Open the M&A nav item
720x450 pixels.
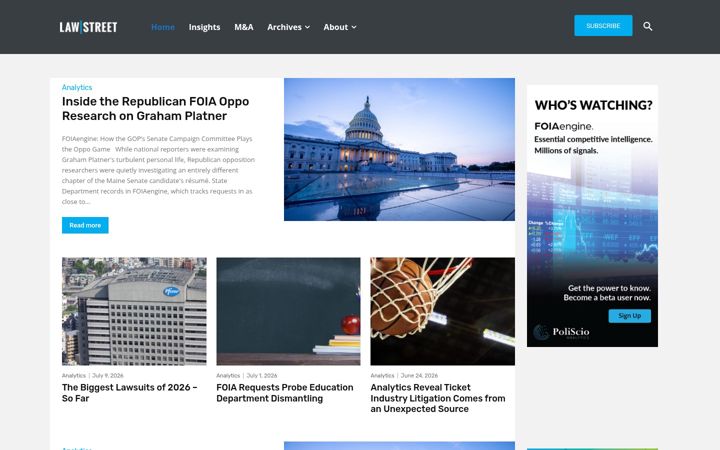[x=244, y=27]
